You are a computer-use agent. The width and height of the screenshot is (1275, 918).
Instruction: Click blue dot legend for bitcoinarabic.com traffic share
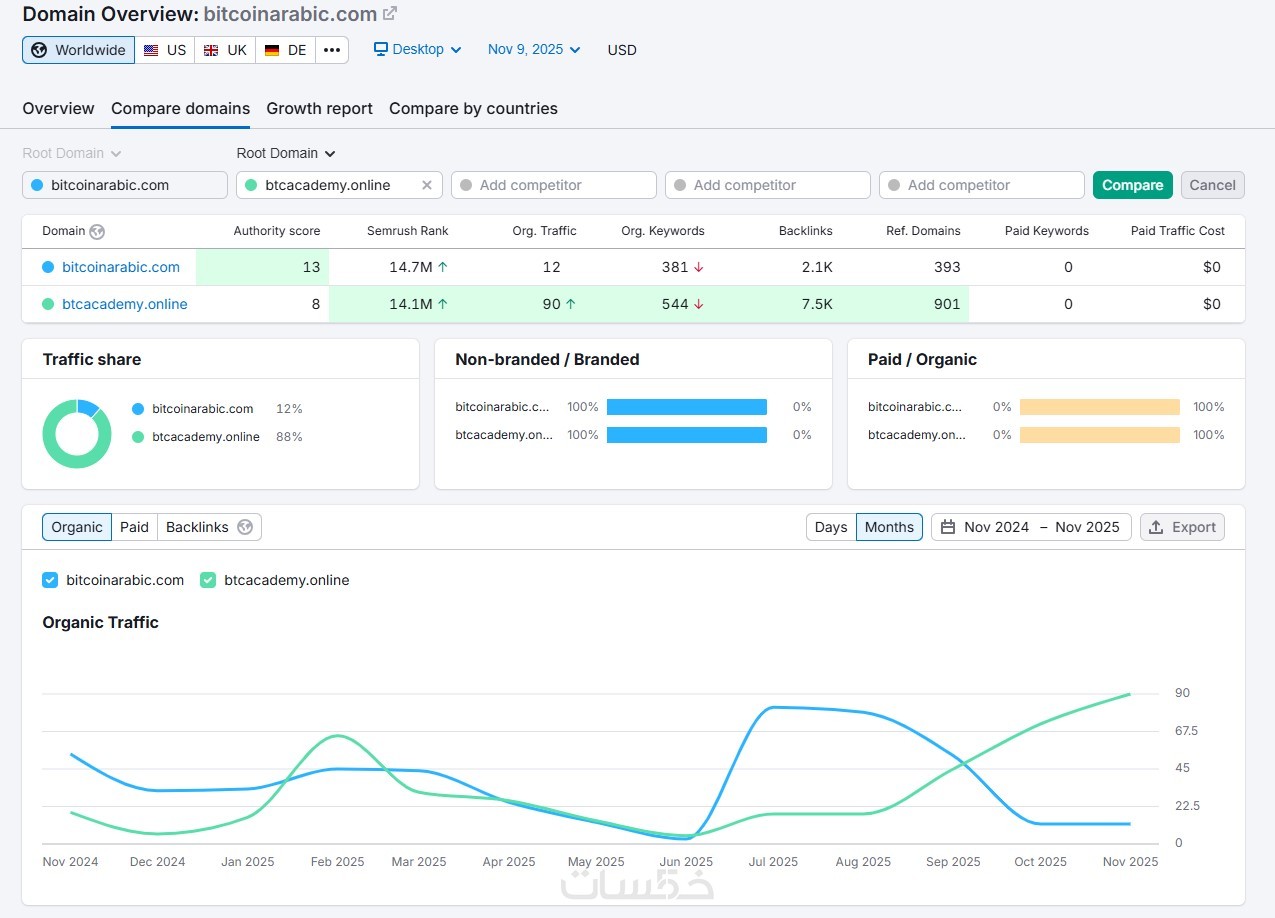137,409
